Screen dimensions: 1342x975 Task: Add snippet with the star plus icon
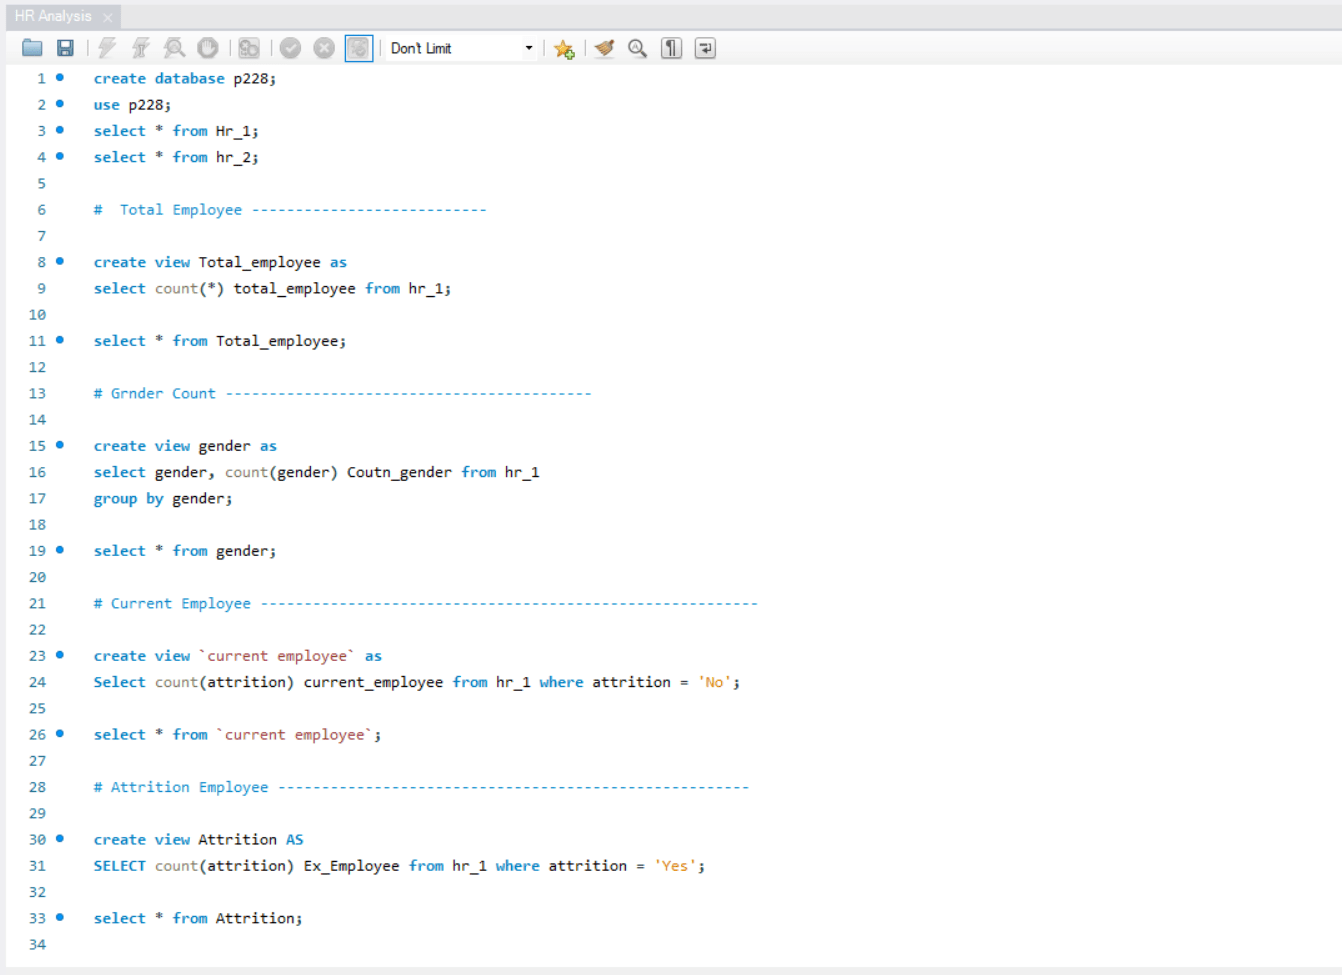(x=564, y=48)
